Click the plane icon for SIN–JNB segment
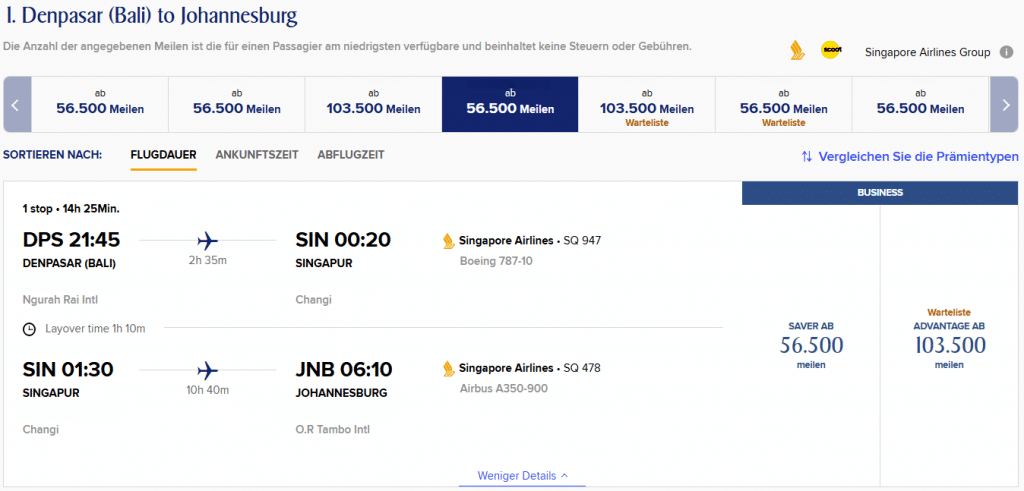The height and width of the screenshot is (491, 1024). tap(208, 369)
